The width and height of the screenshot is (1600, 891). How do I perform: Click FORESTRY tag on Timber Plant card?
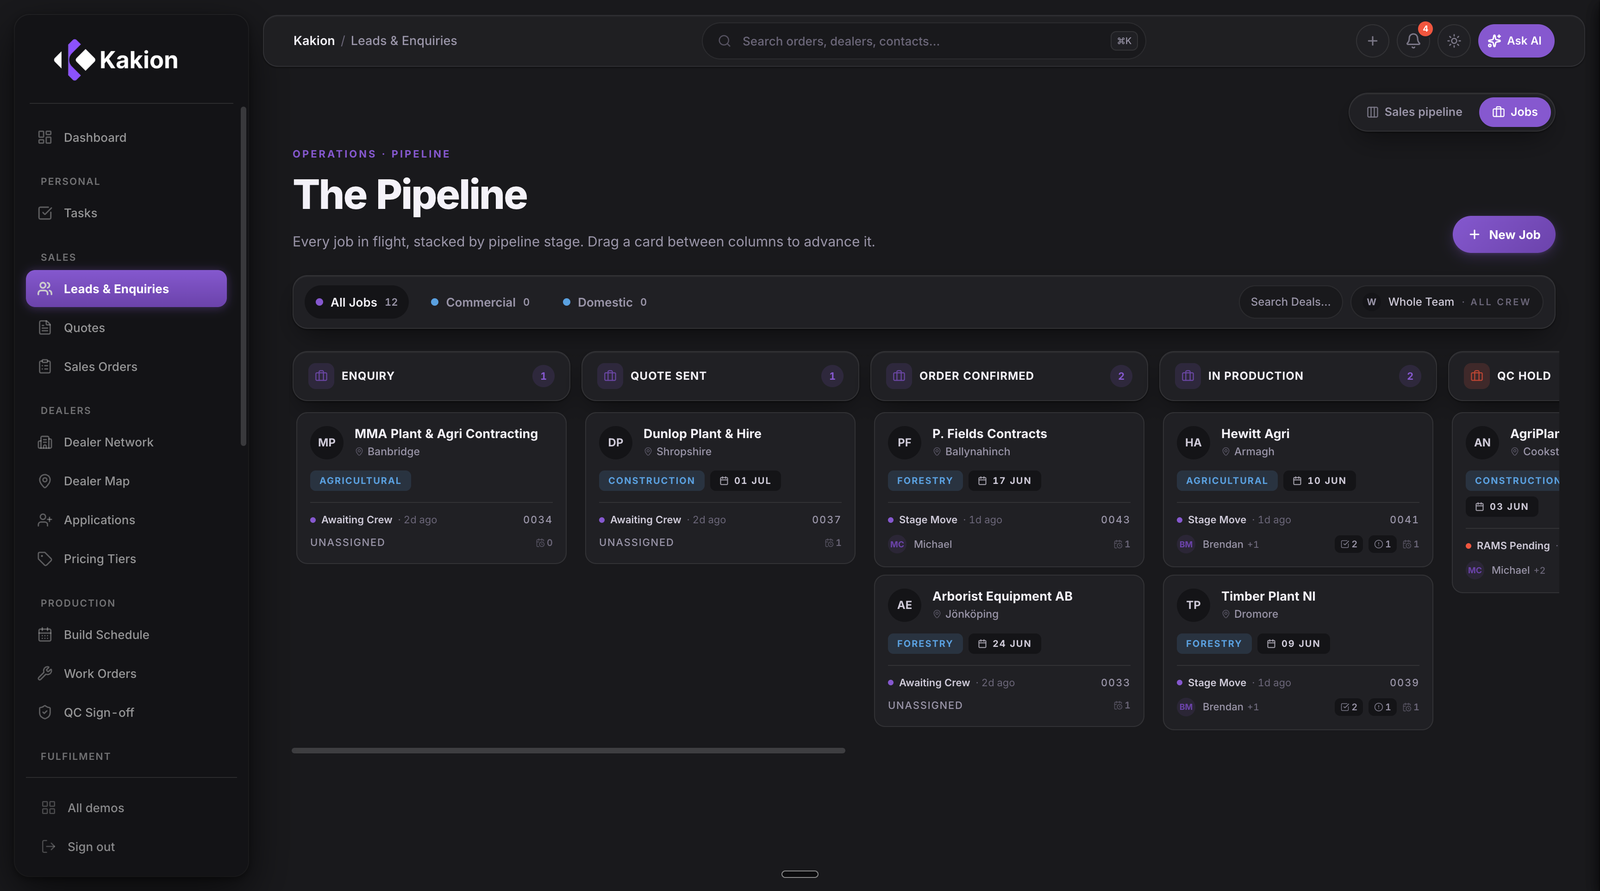(1213, 644)
